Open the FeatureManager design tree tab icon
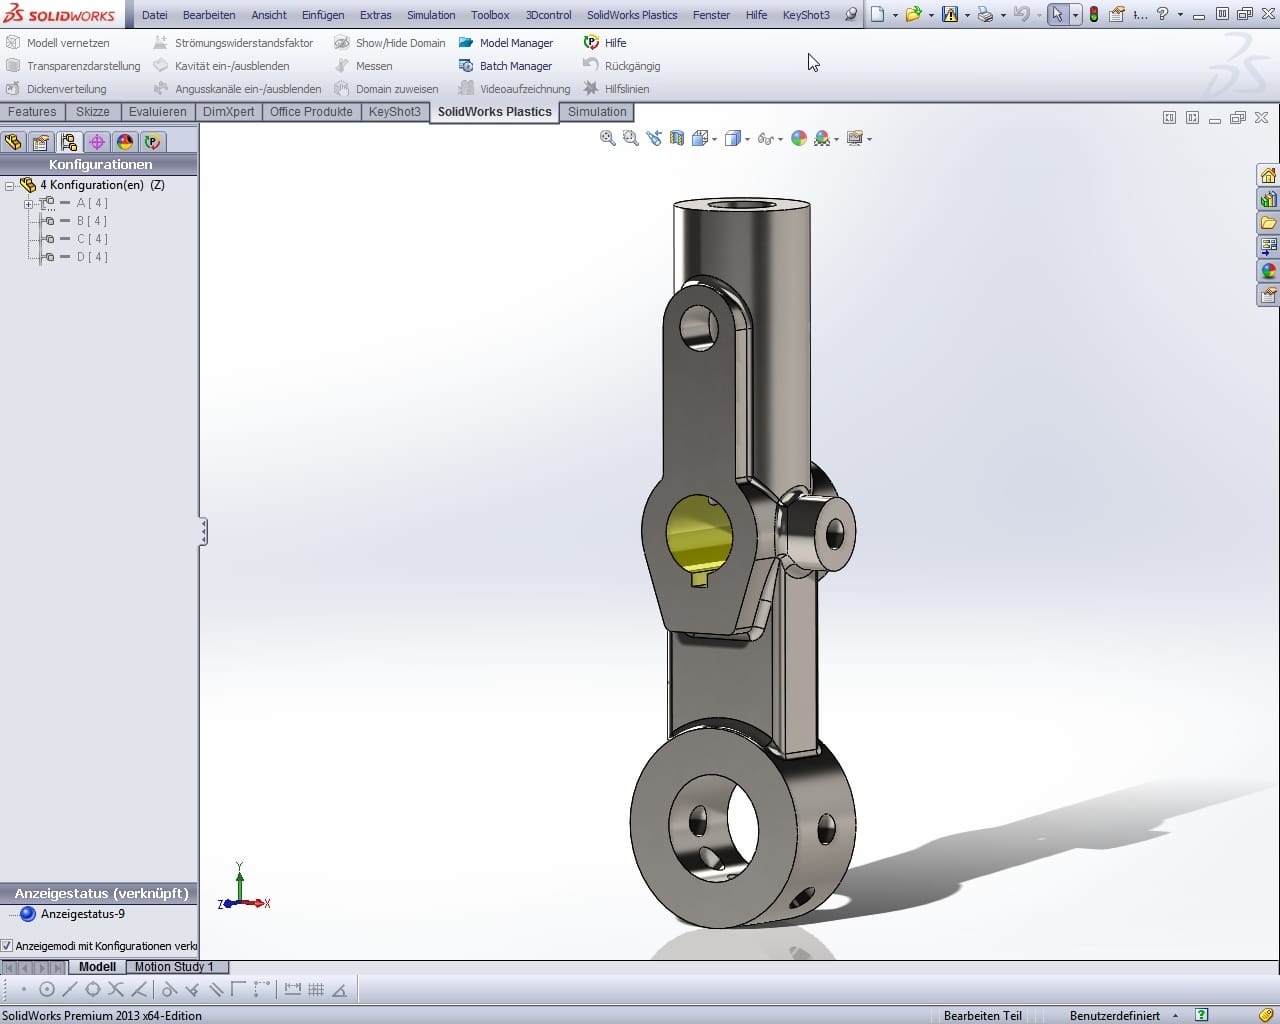Image resolution: width=1280 pixels, height=1024 pixels. click(13, 142)
